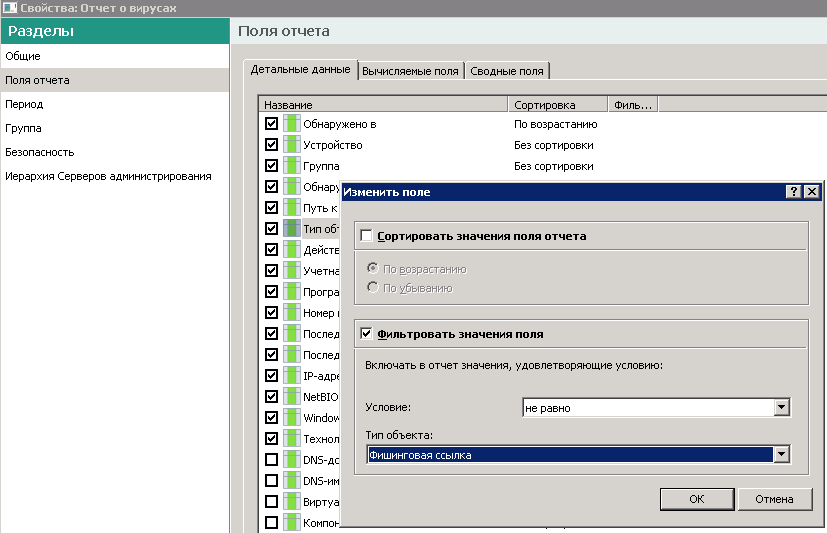Uncheck Фильтровать значения поля checkbox
Viewport: 827px width, 533px height.
367,333
